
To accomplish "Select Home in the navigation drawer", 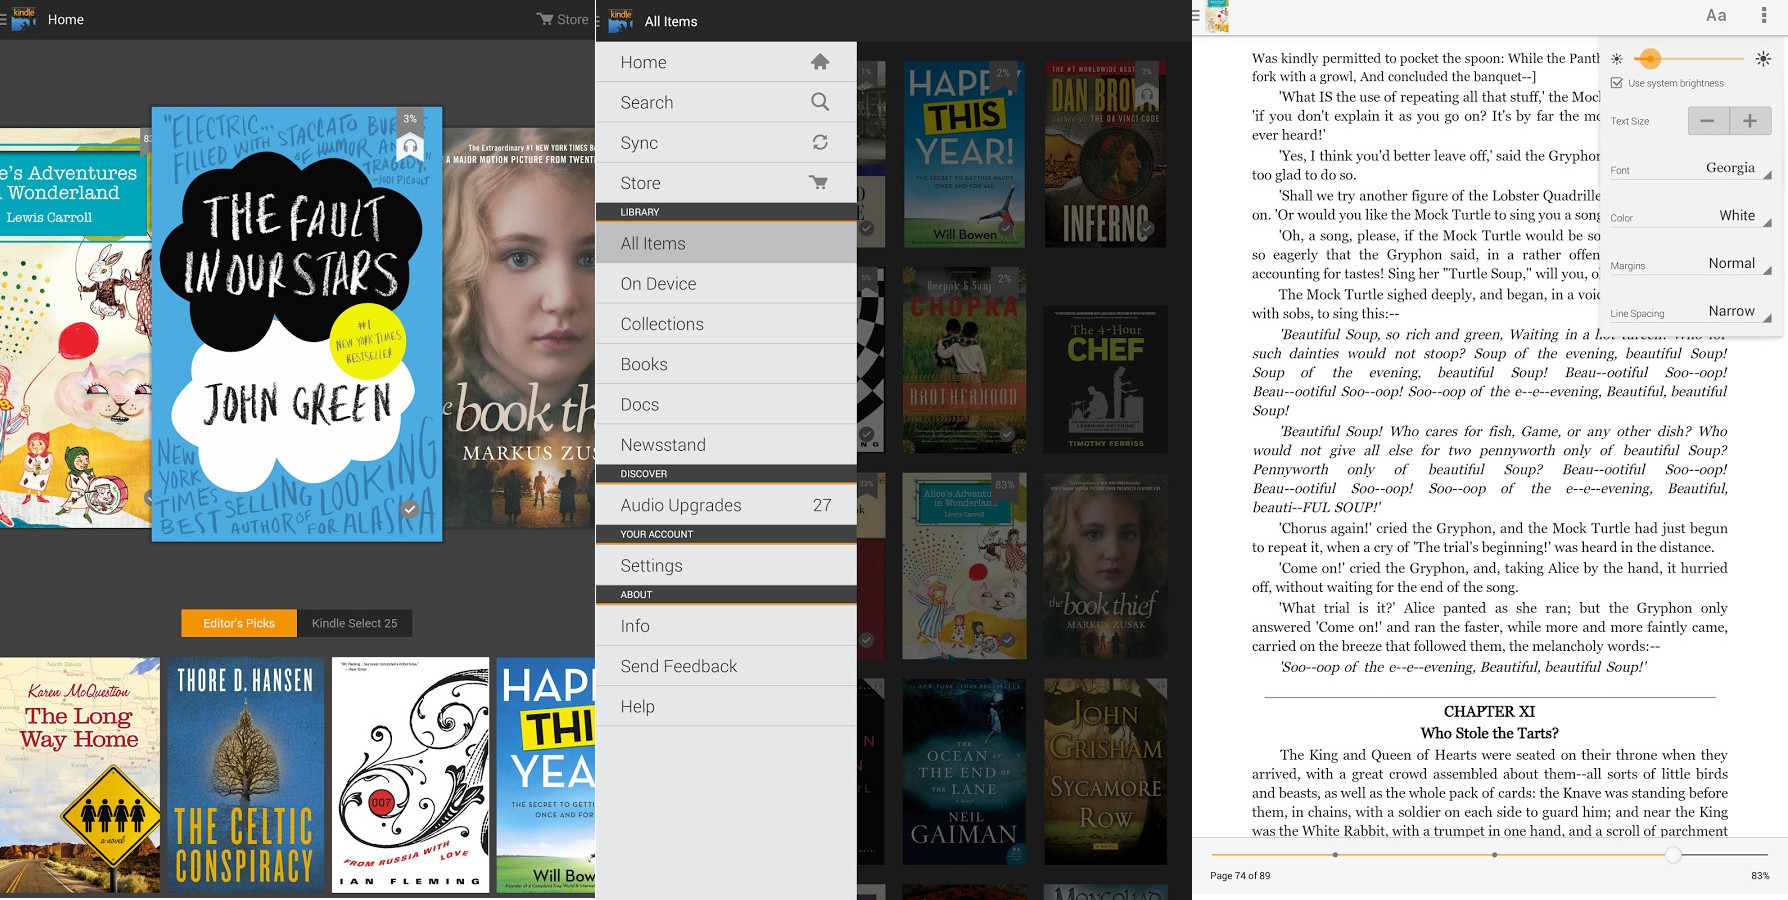I will pos(726,62).
